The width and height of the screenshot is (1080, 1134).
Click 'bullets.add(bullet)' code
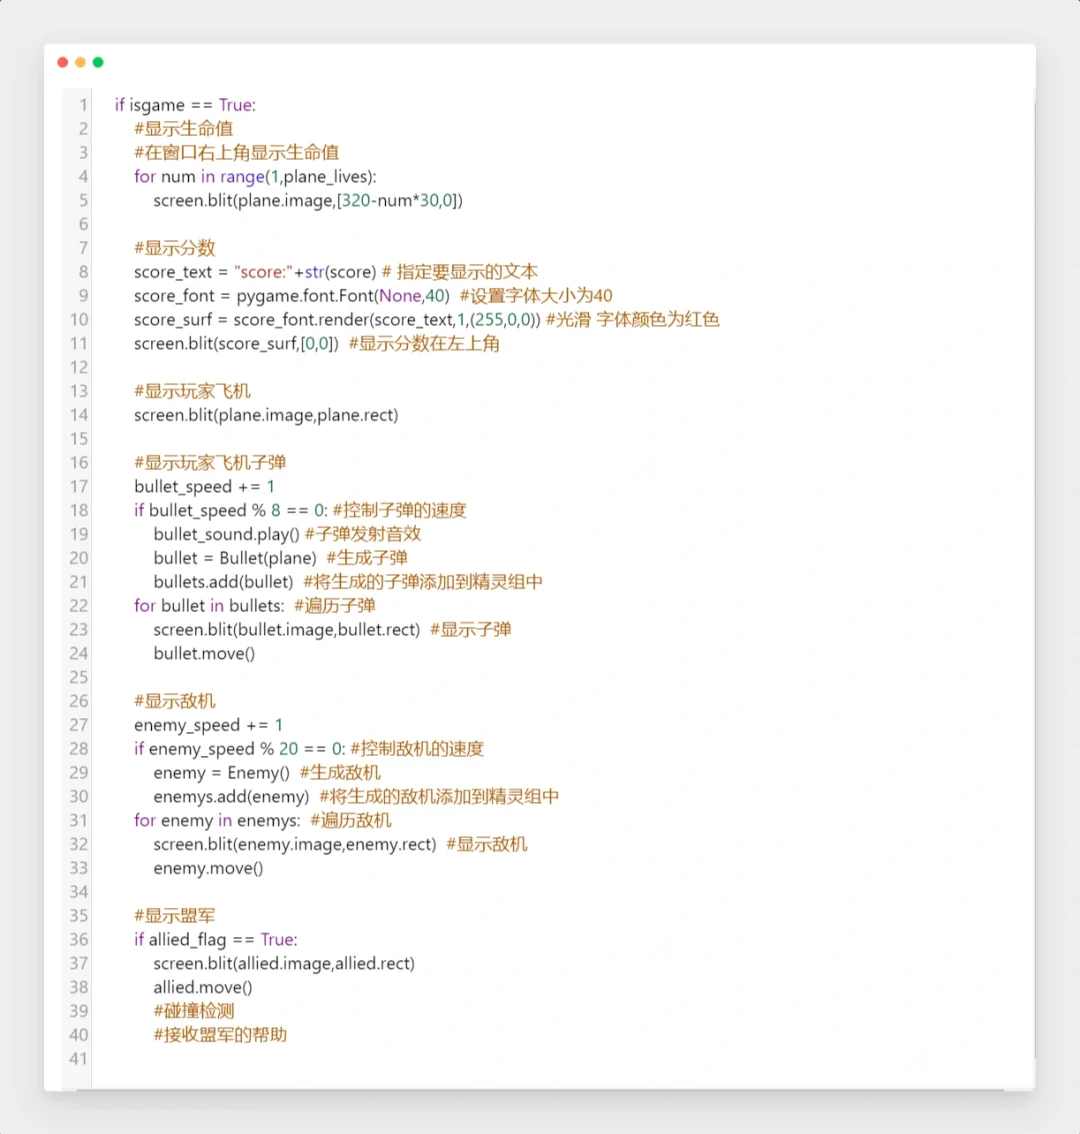(x=224, y=582)
